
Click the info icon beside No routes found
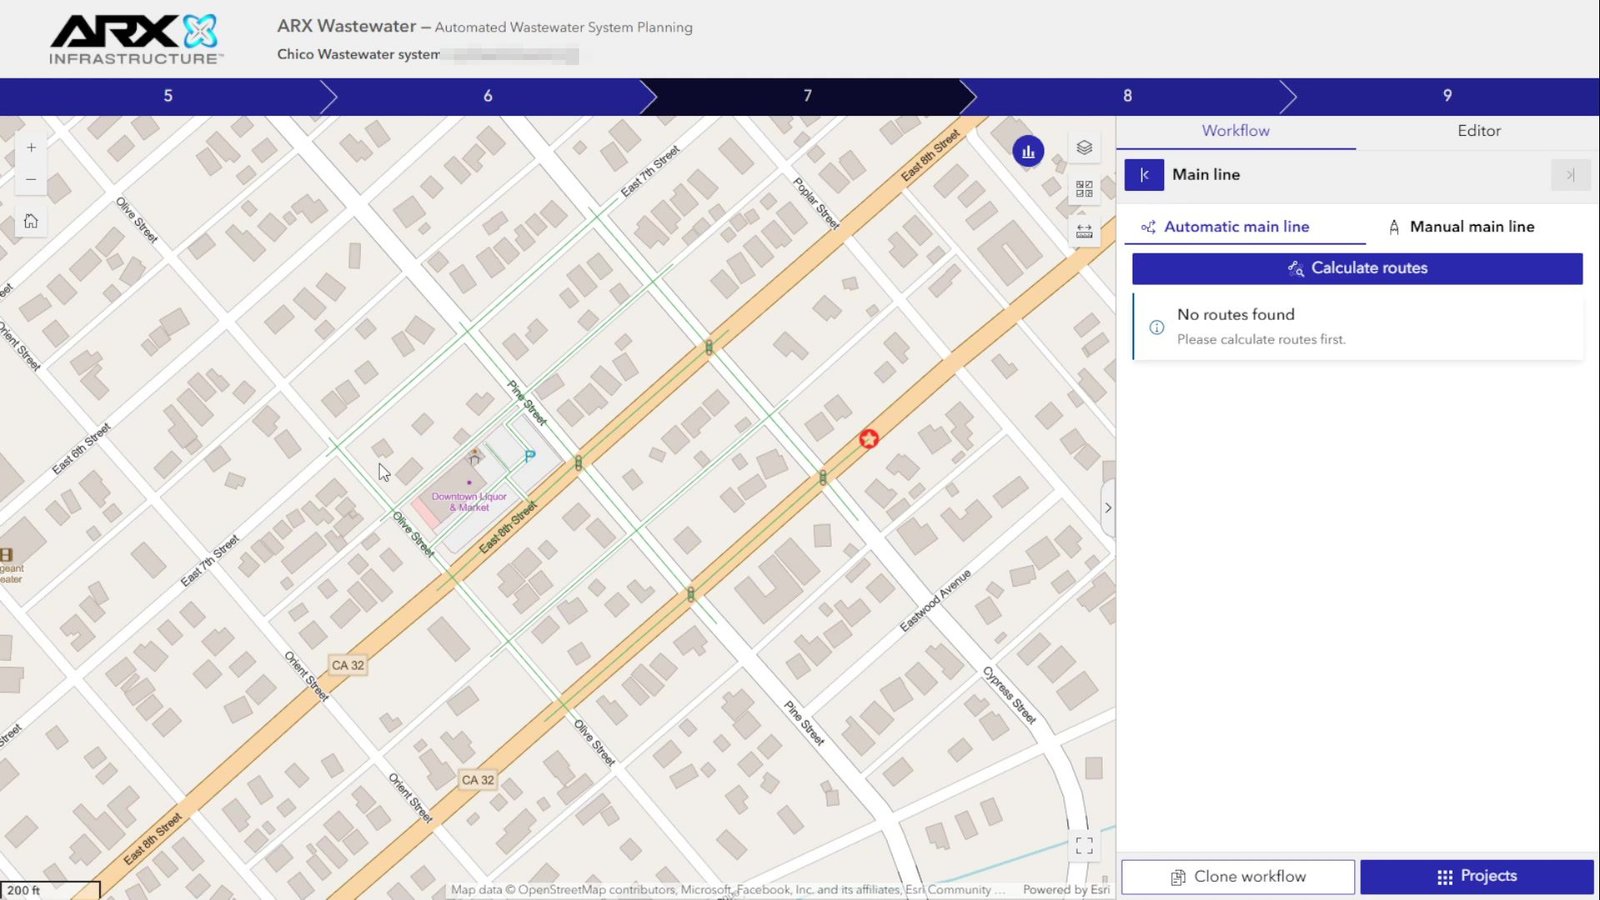(1156, 327)
